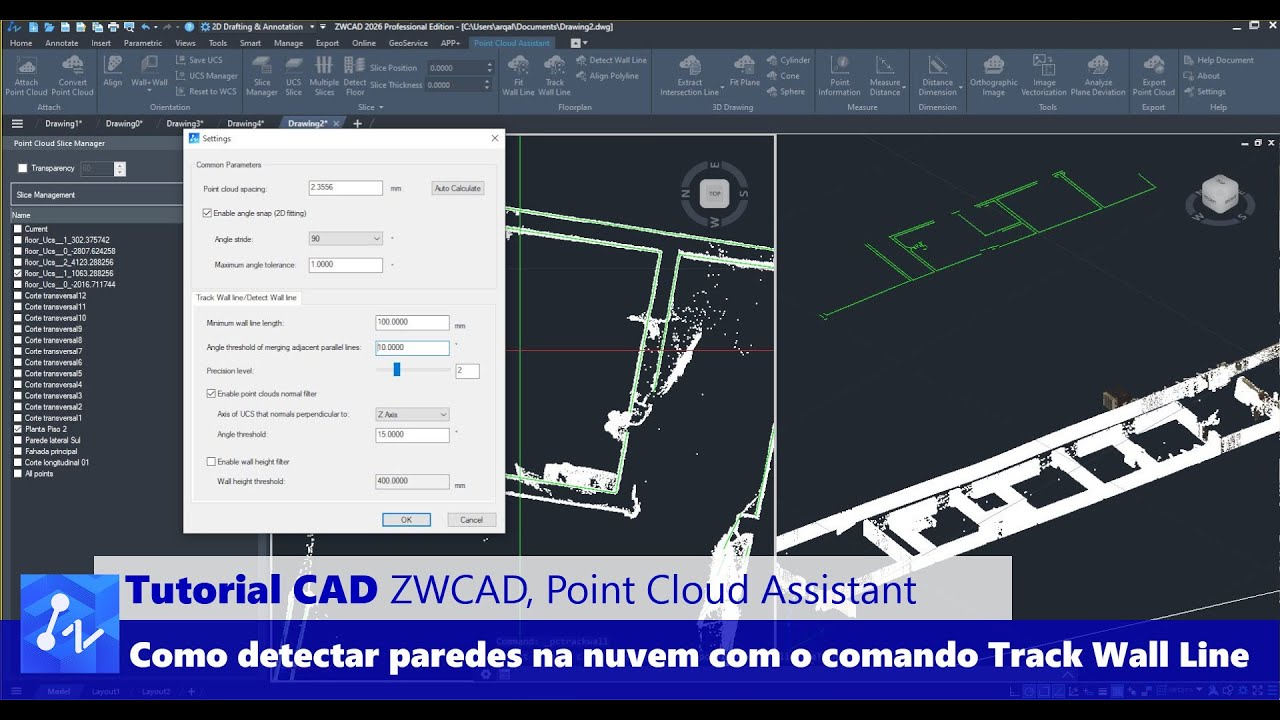Viewport: 1280px width, 720px height.
Task: Click Auto Calculate button
Action: tap(458, 188)
